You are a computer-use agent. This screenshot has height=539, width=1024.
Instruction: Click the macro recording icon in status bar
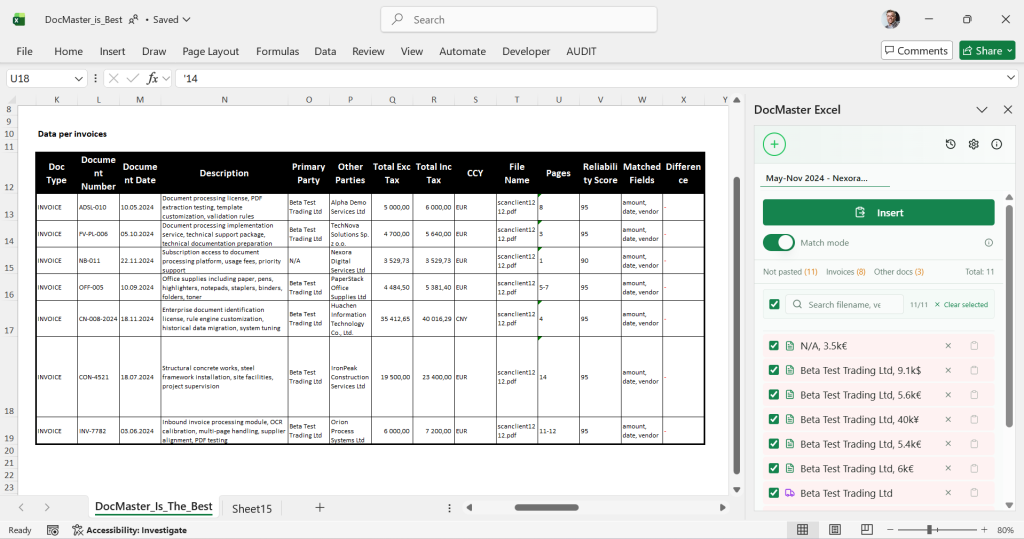[53, 530]
